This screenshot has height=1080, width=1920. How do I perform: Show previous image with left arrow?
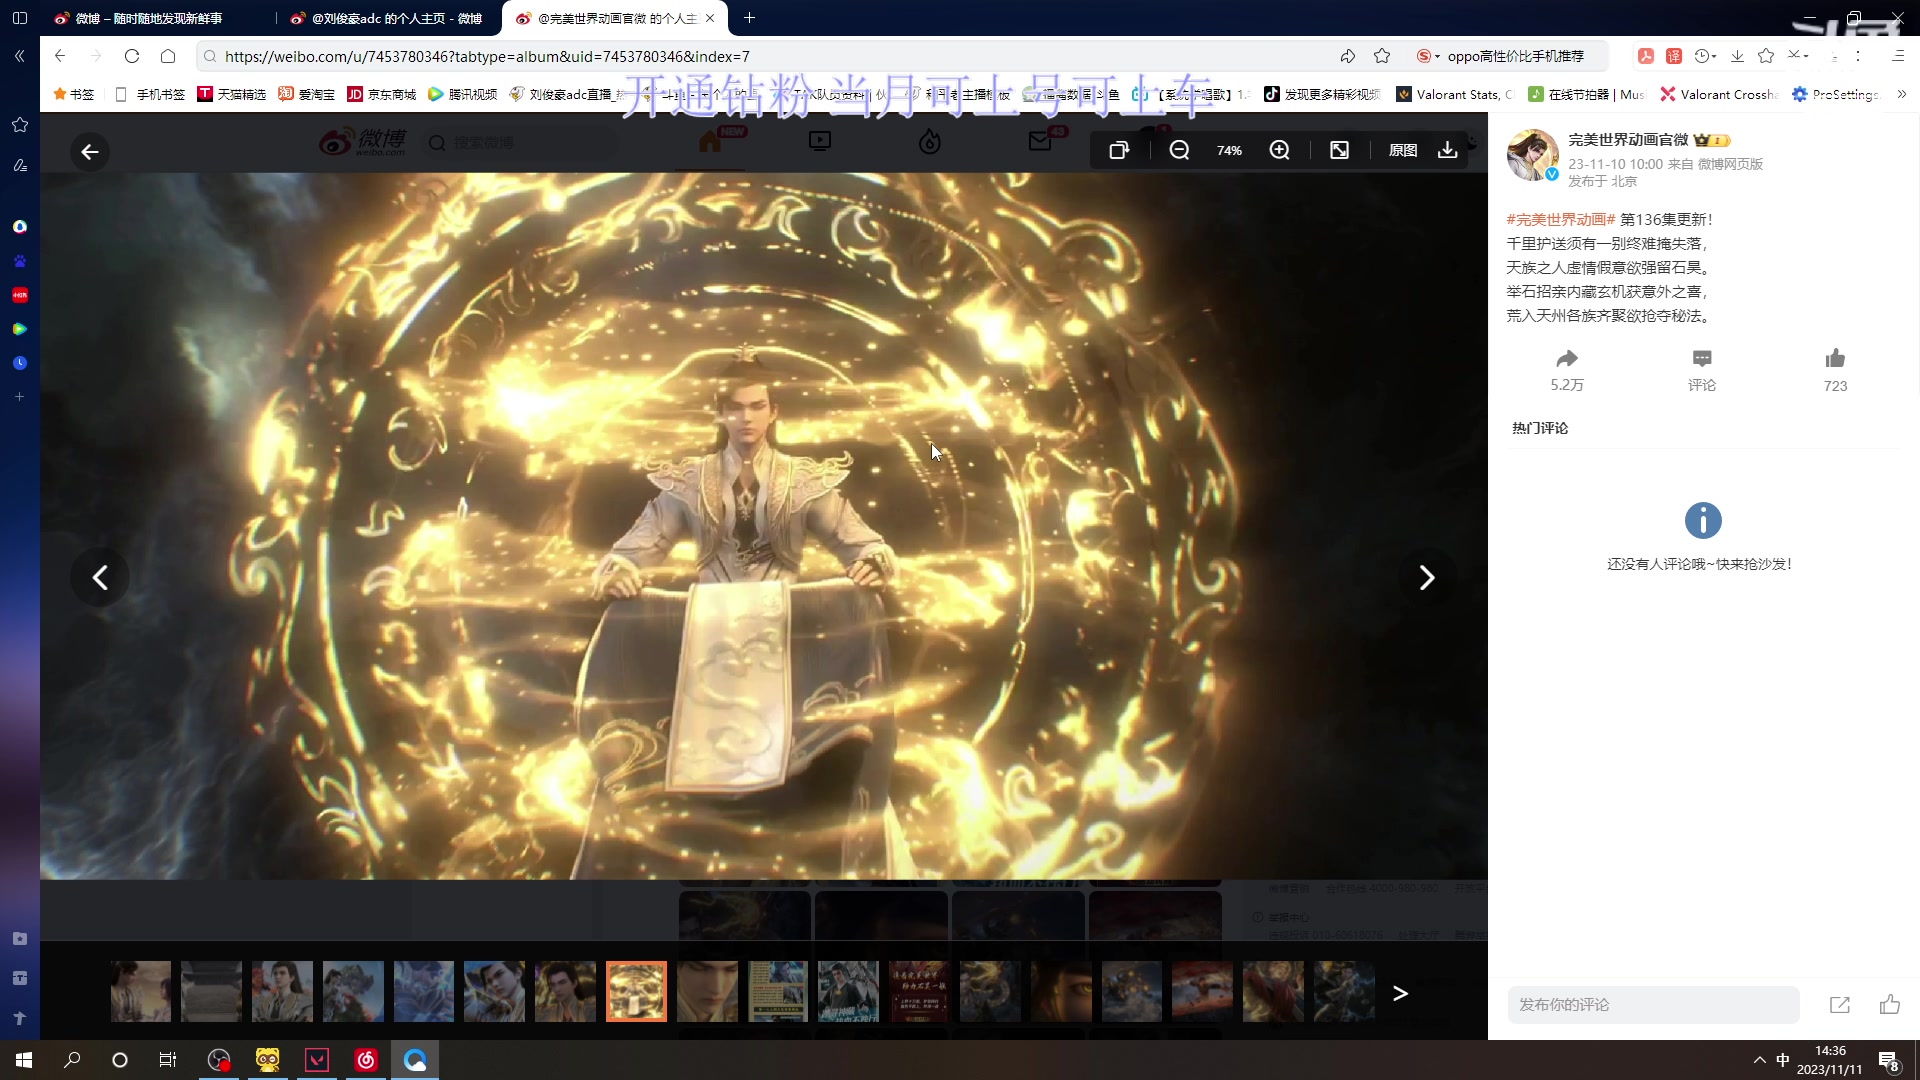pyautogui.click(x=100, y=578)
